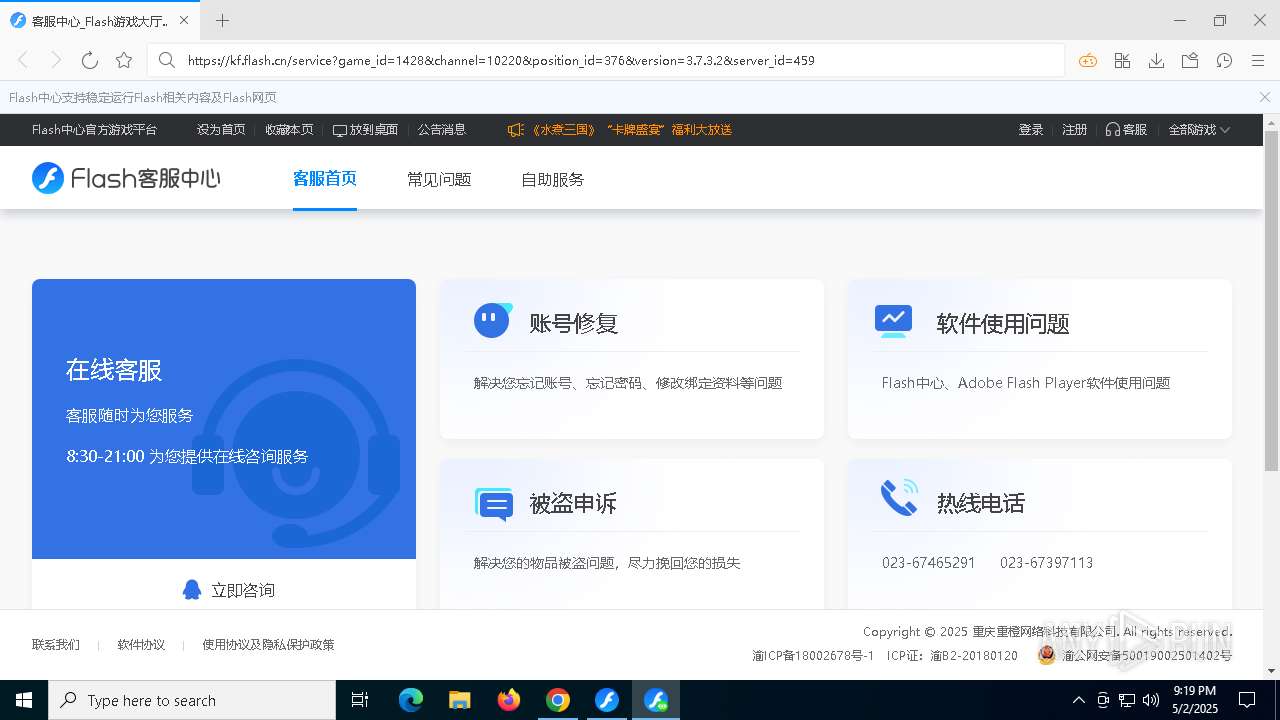Open a new tab with plus button
This screenshot has width=1280, height=720.
222,20
